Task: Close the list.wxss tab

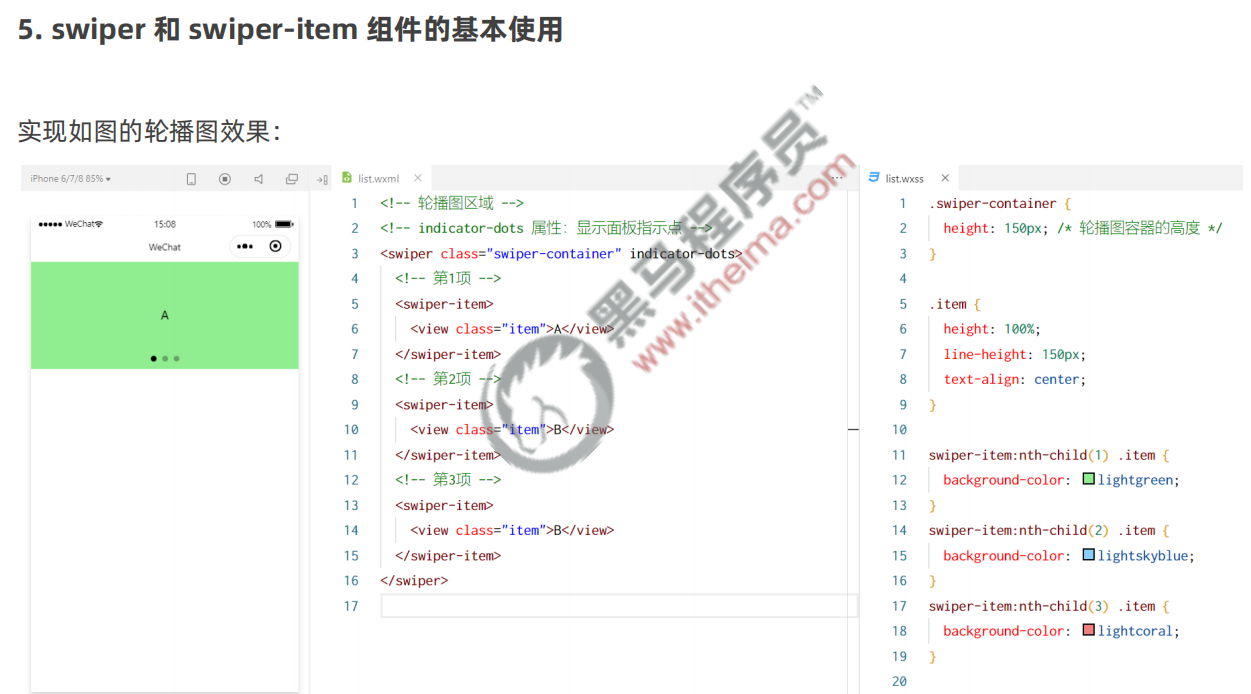Action: (x=944, y=178)
